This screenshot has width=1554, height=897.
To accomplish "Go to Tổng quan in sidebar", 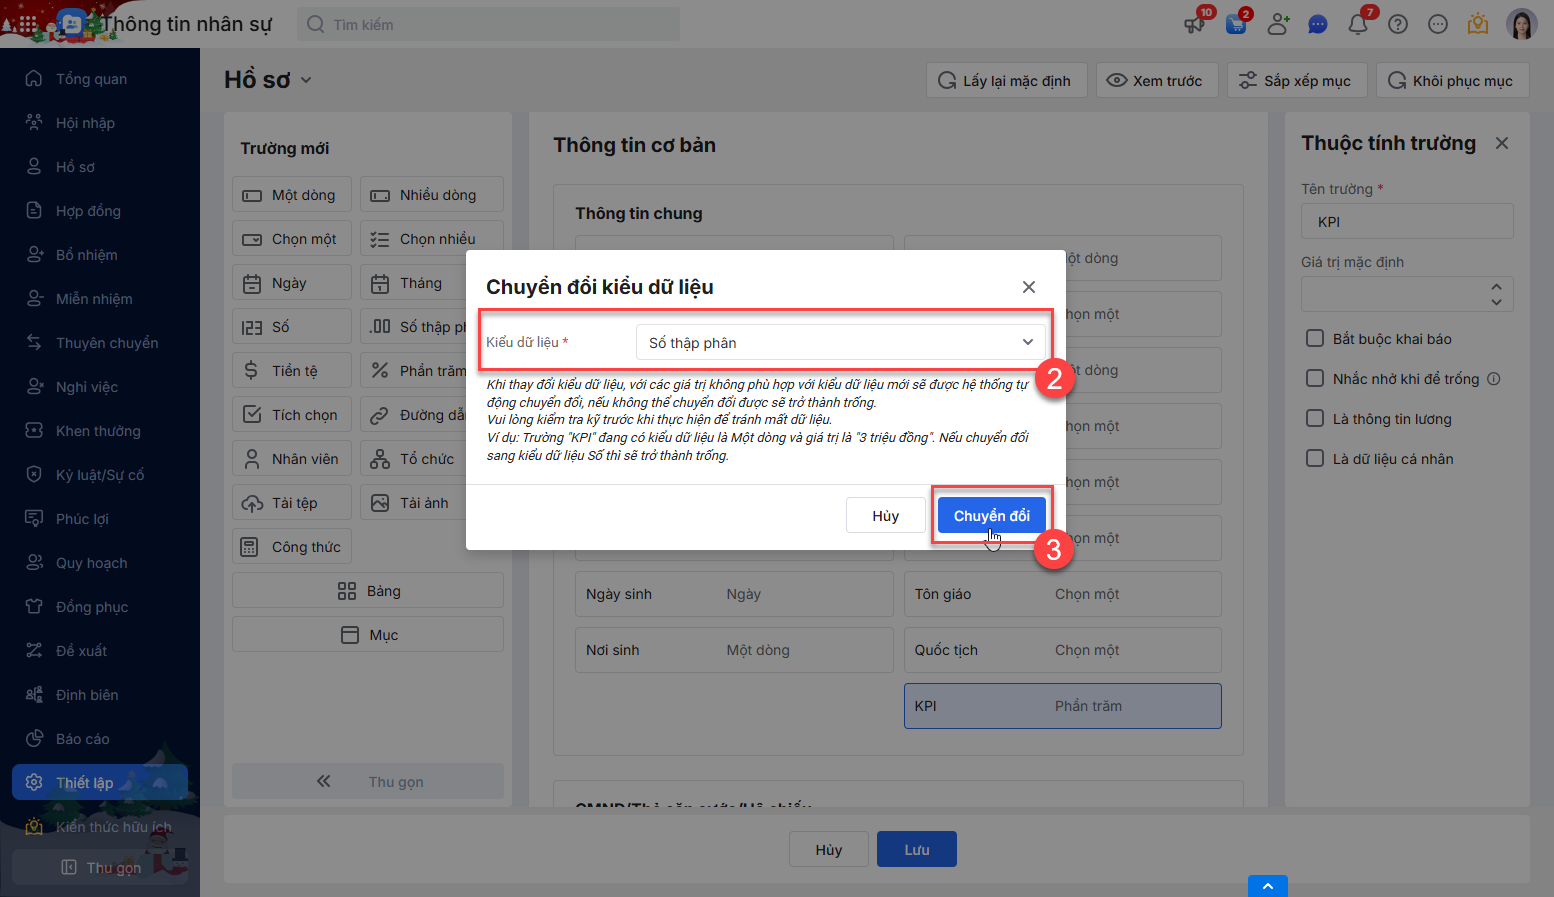I will [100, 79].
